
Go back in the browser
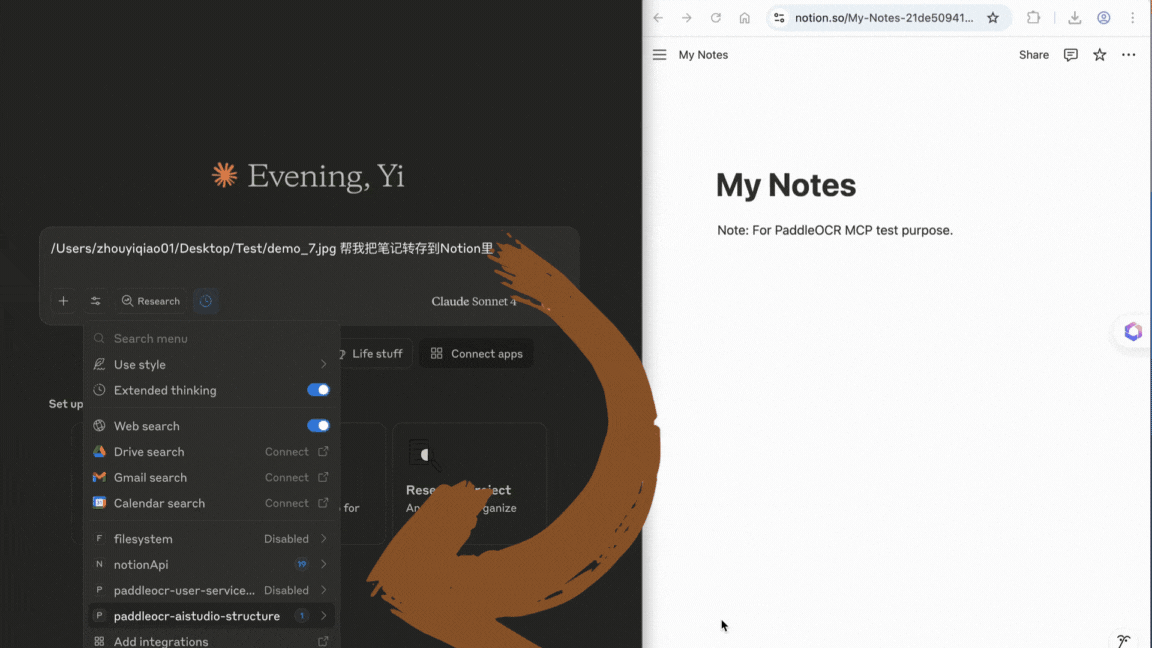658,18
